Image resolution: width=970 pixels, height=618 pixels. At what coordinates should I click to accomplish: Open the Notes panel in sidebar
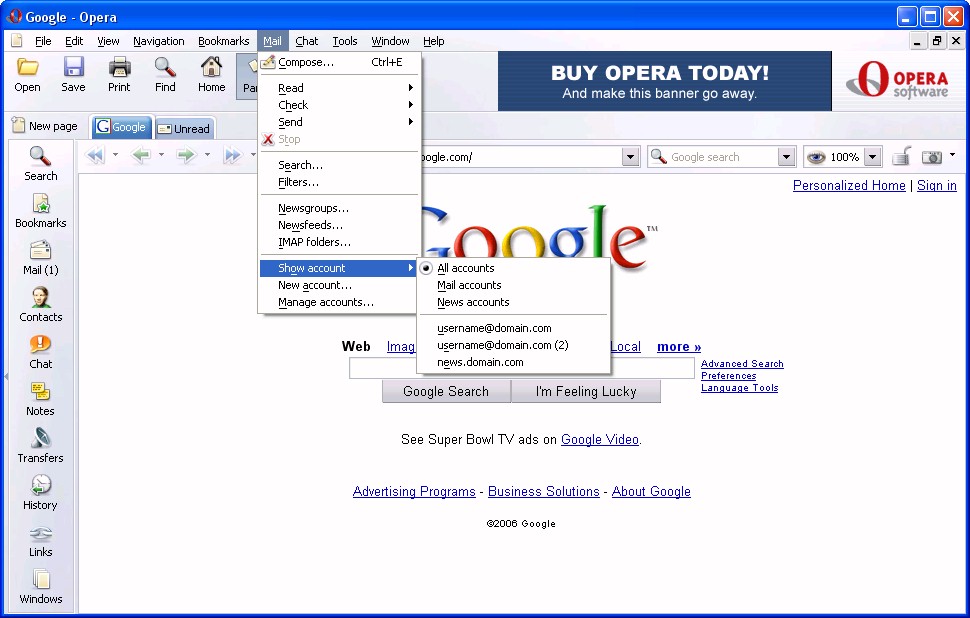(41, 399)
